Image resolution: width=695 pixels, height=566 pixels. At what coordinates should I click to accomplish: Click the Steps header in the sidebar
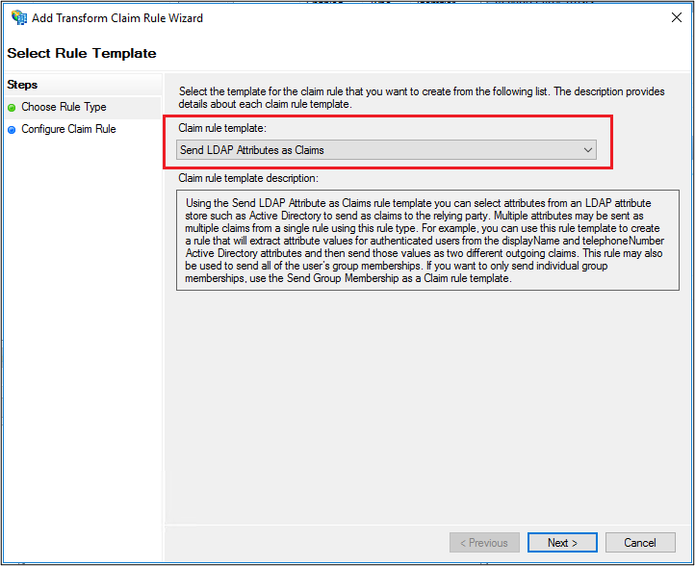(x=23, y=85)
